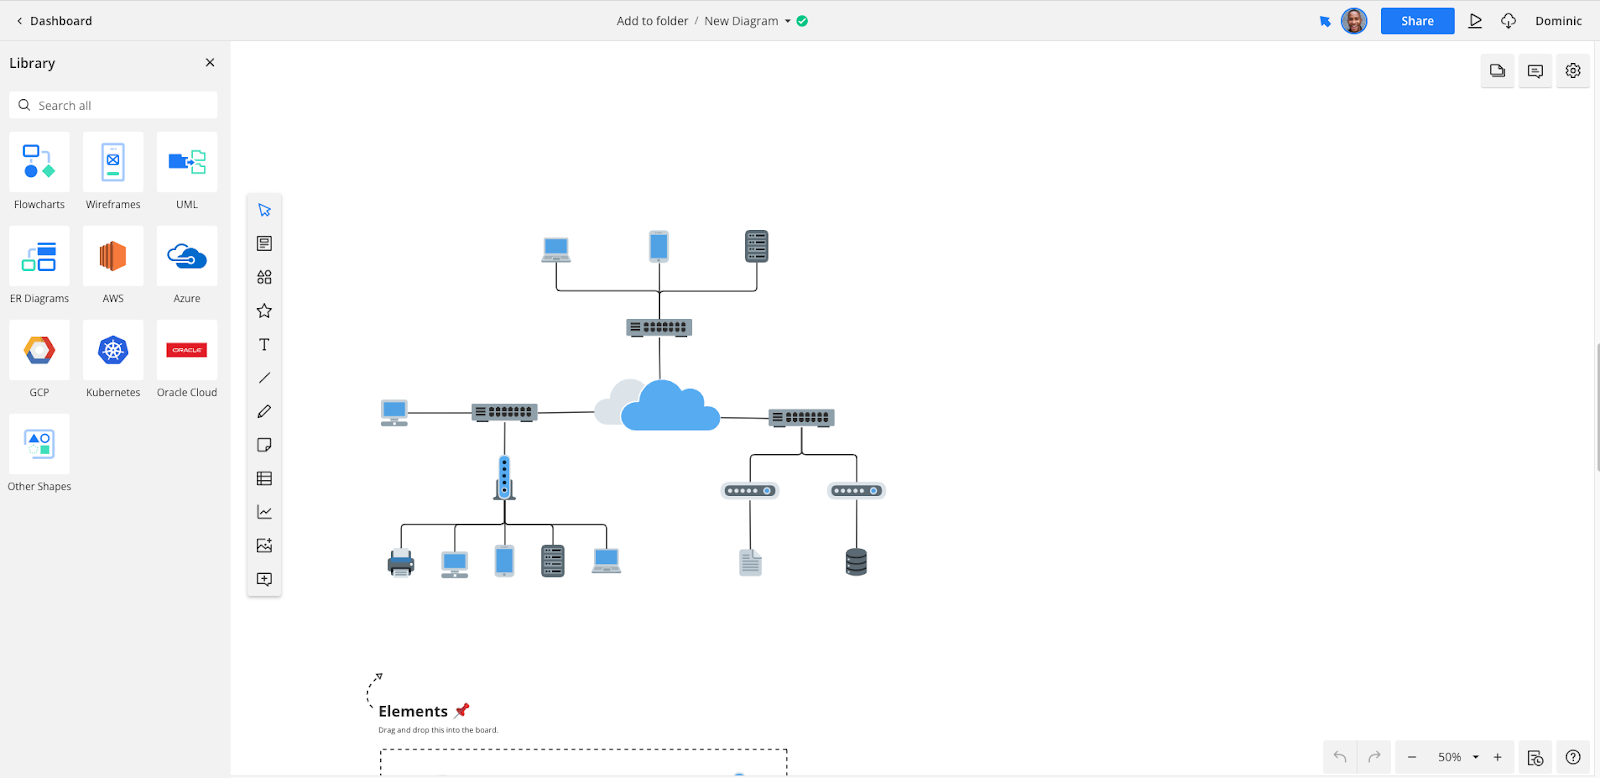Click the Share button

[1417, 21]
